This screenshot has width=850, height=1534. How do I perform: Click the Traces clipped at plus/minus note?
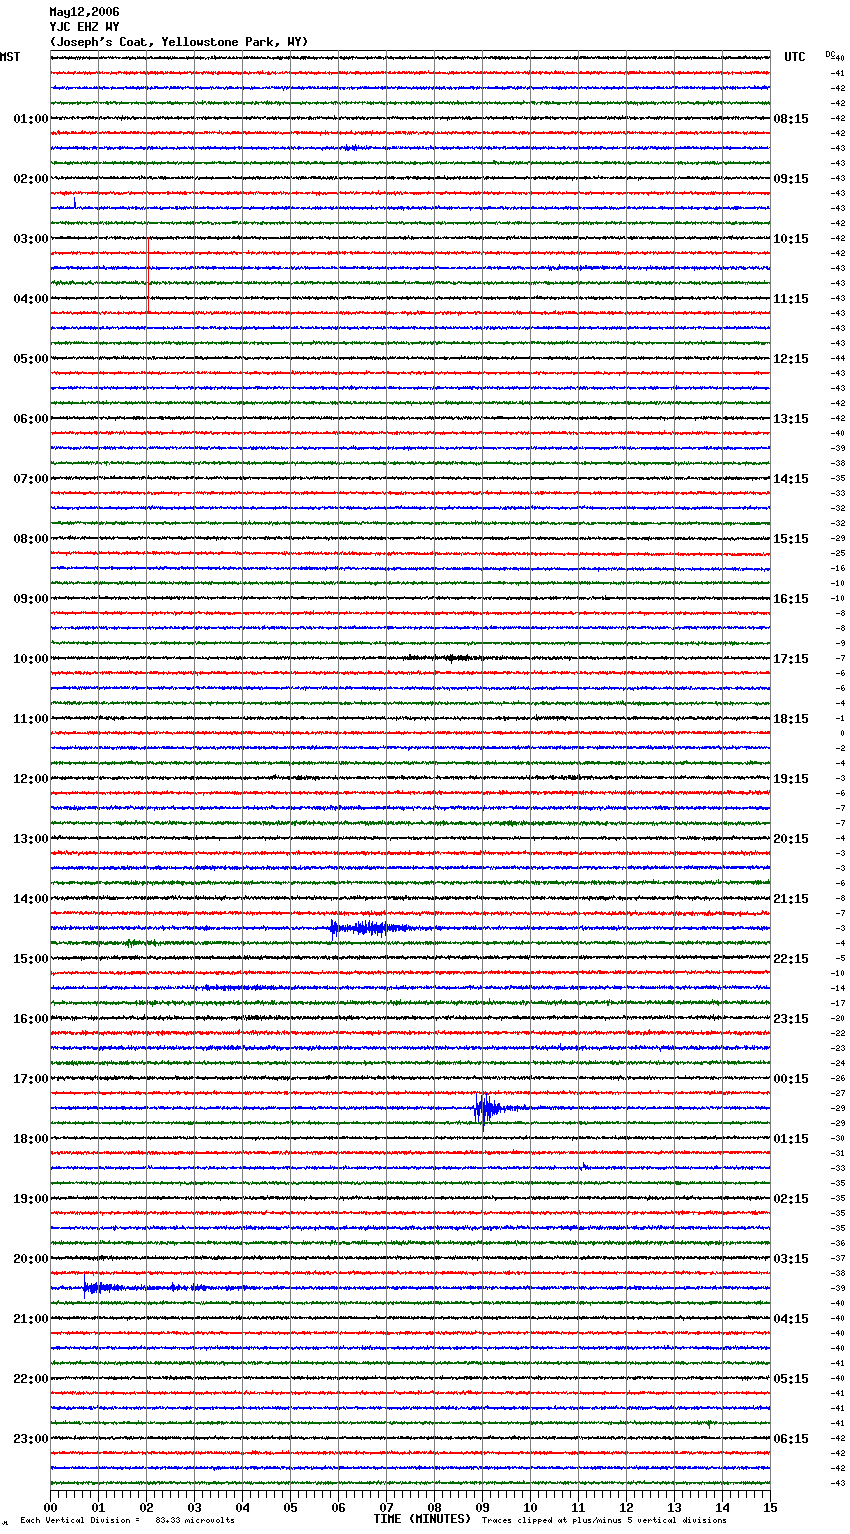(604, 1521)
